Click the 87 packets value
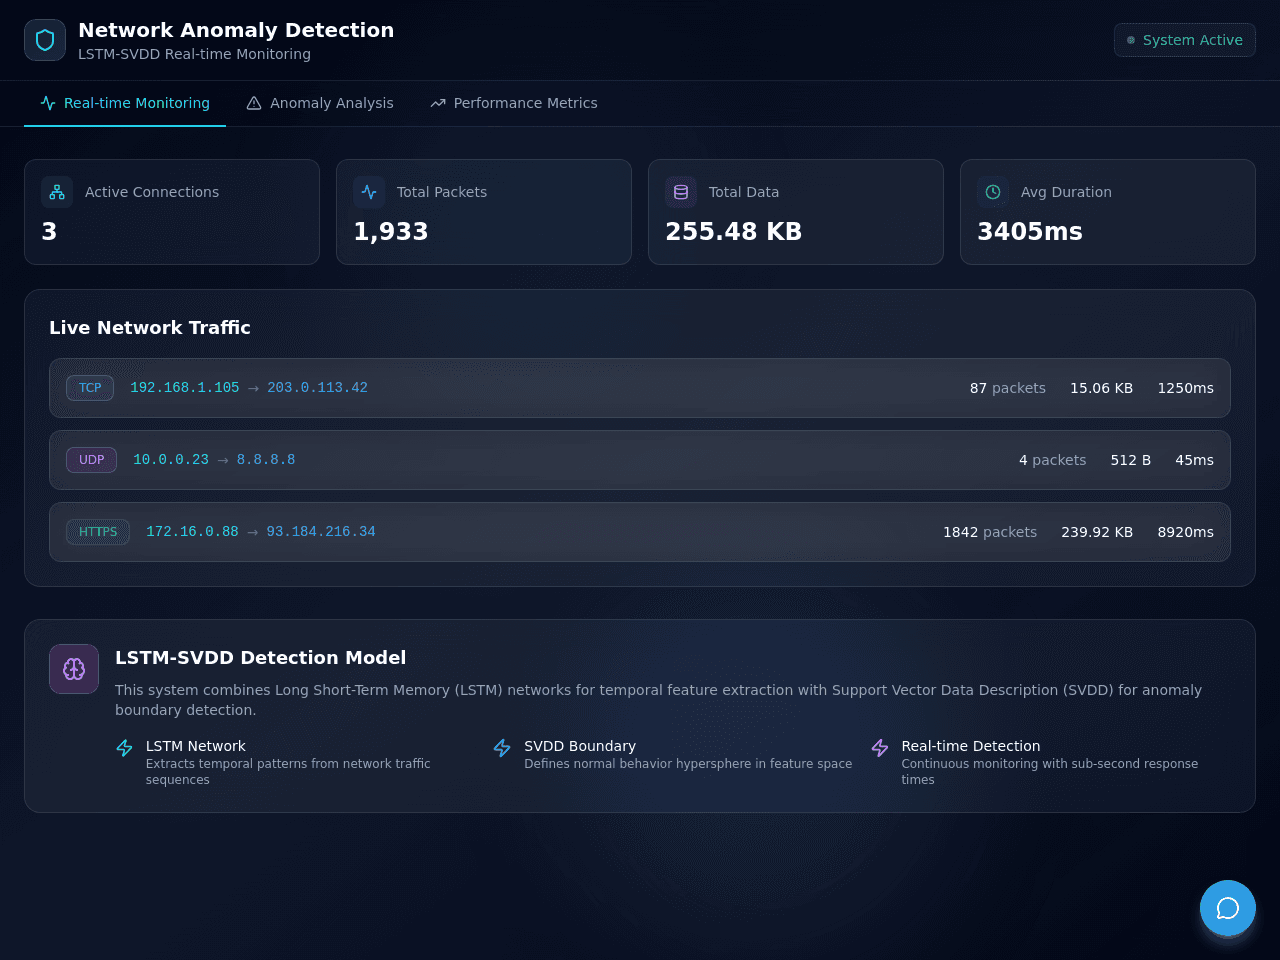Image resolution: width=1280 pixels, height=960 pixels. [1008, 388]
